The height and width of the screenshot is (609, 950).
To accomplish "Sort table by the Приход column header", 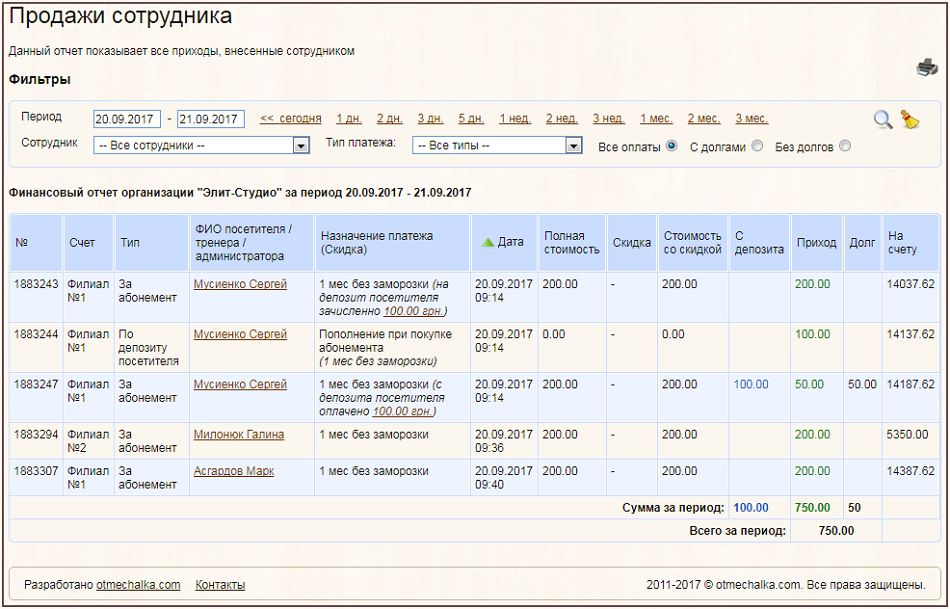I will (816, 242).
